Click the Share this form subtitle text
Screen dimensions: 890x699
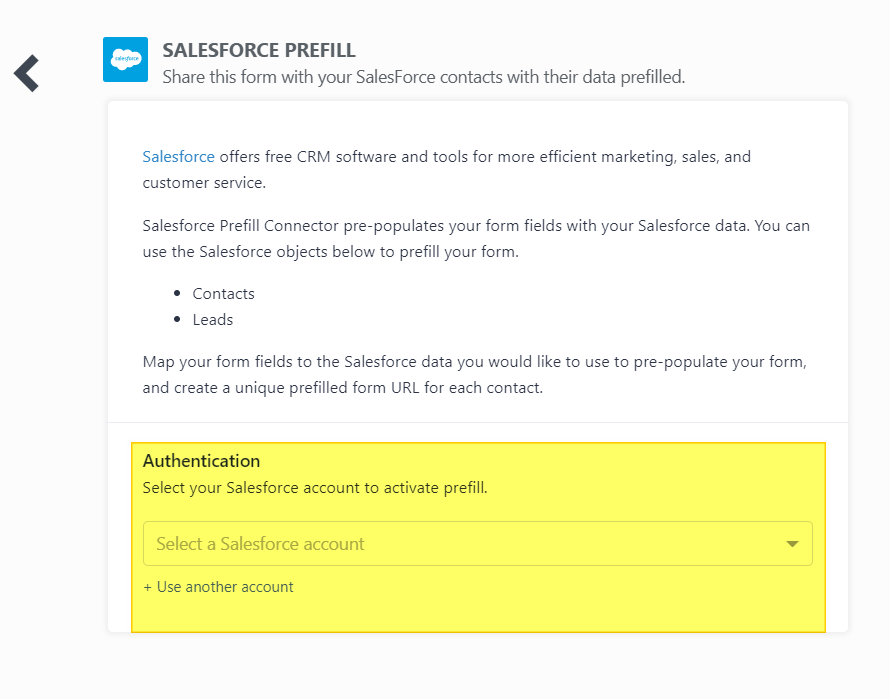pyautogui.click(x=424, y=77)
